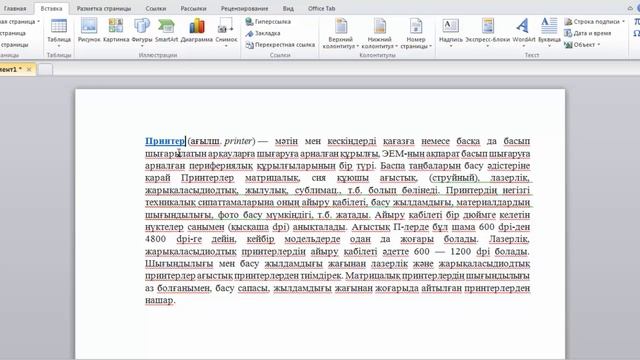Click the number 4800 in the paragraph
The image size is (640, 360).
point(156,239)
